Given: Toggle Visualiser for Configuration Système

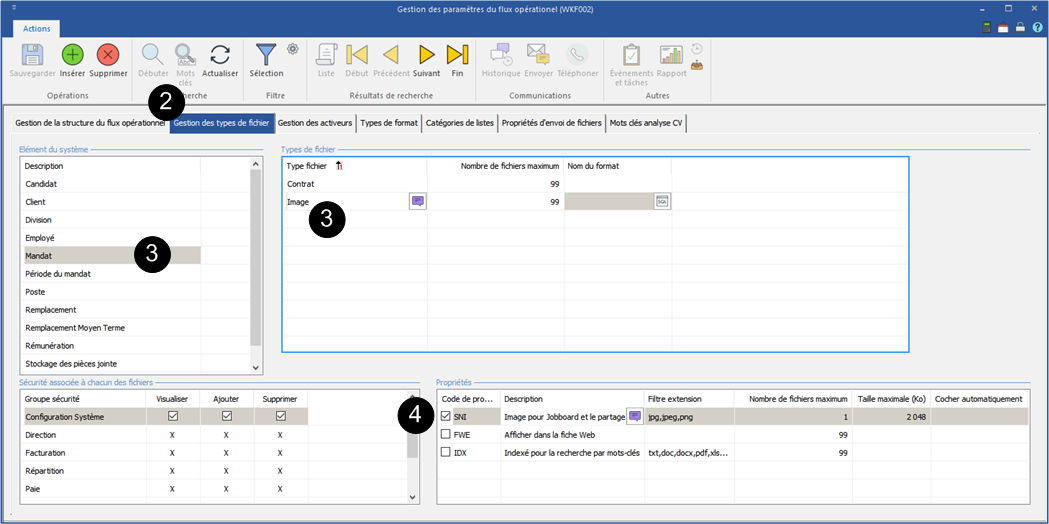Looking at the screenshot, I should pyautogui.click(x=173, y=416).
